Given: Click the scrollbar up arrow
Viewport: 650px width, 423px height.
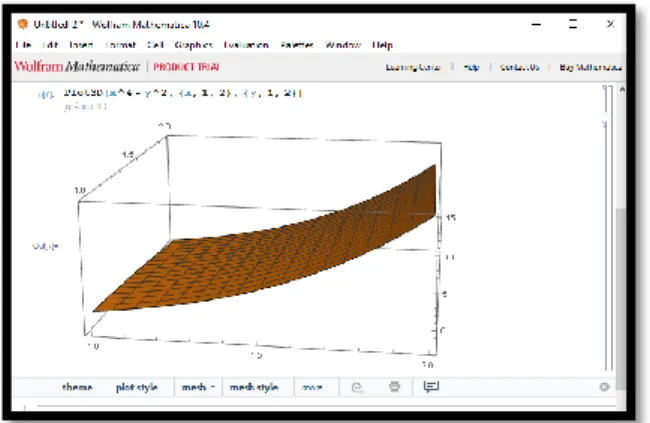Looking at the screenshot, I should click(621, 89).
